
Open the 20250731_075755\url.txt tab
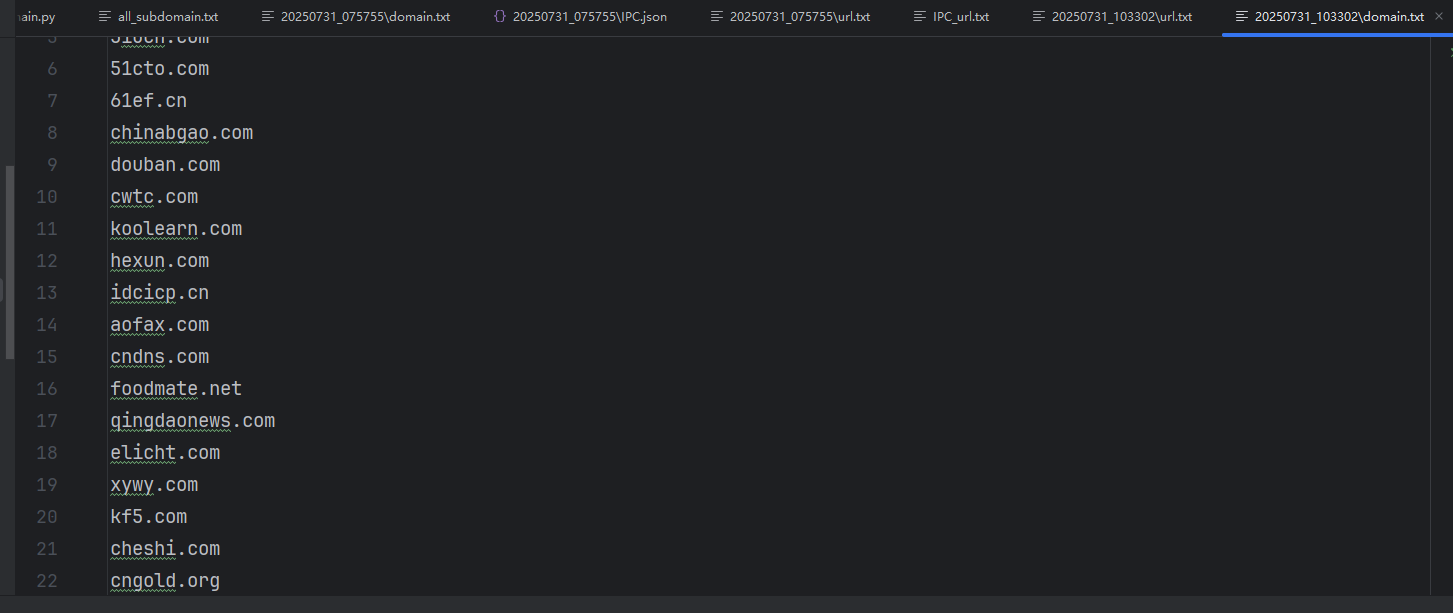(789, 17)
